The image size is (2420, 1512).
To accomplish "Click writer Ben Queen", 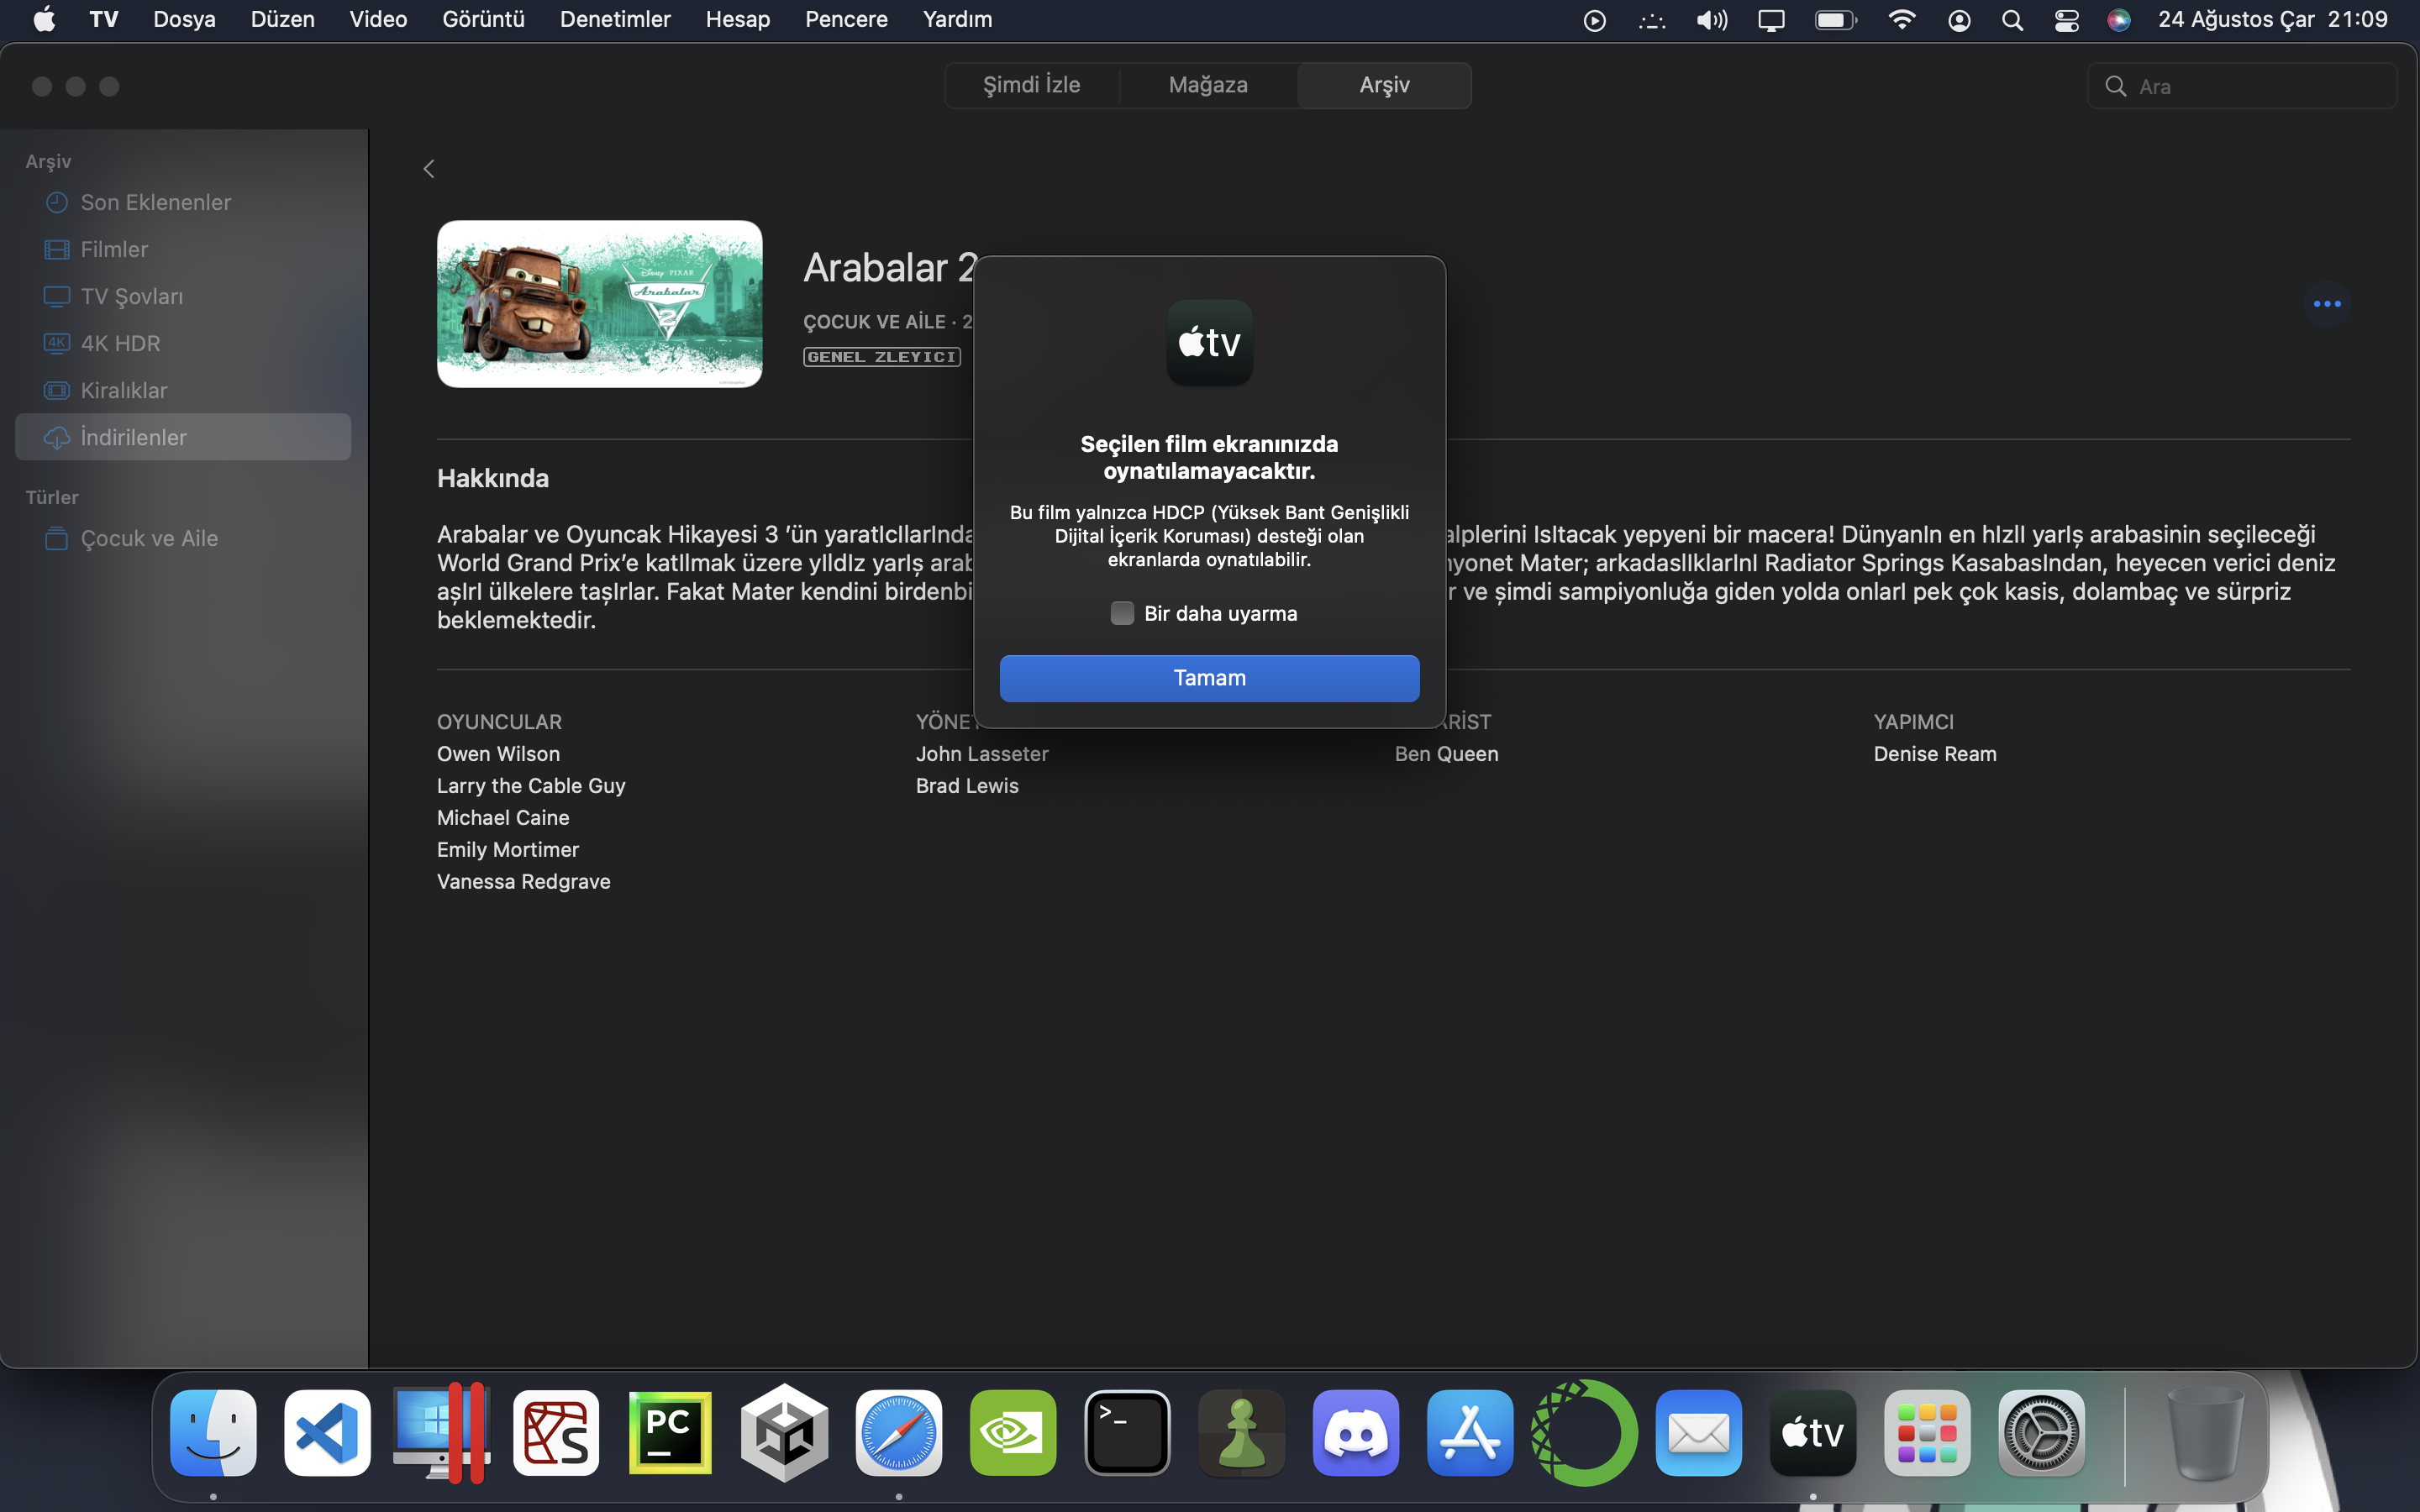I will coord(1446,754).
